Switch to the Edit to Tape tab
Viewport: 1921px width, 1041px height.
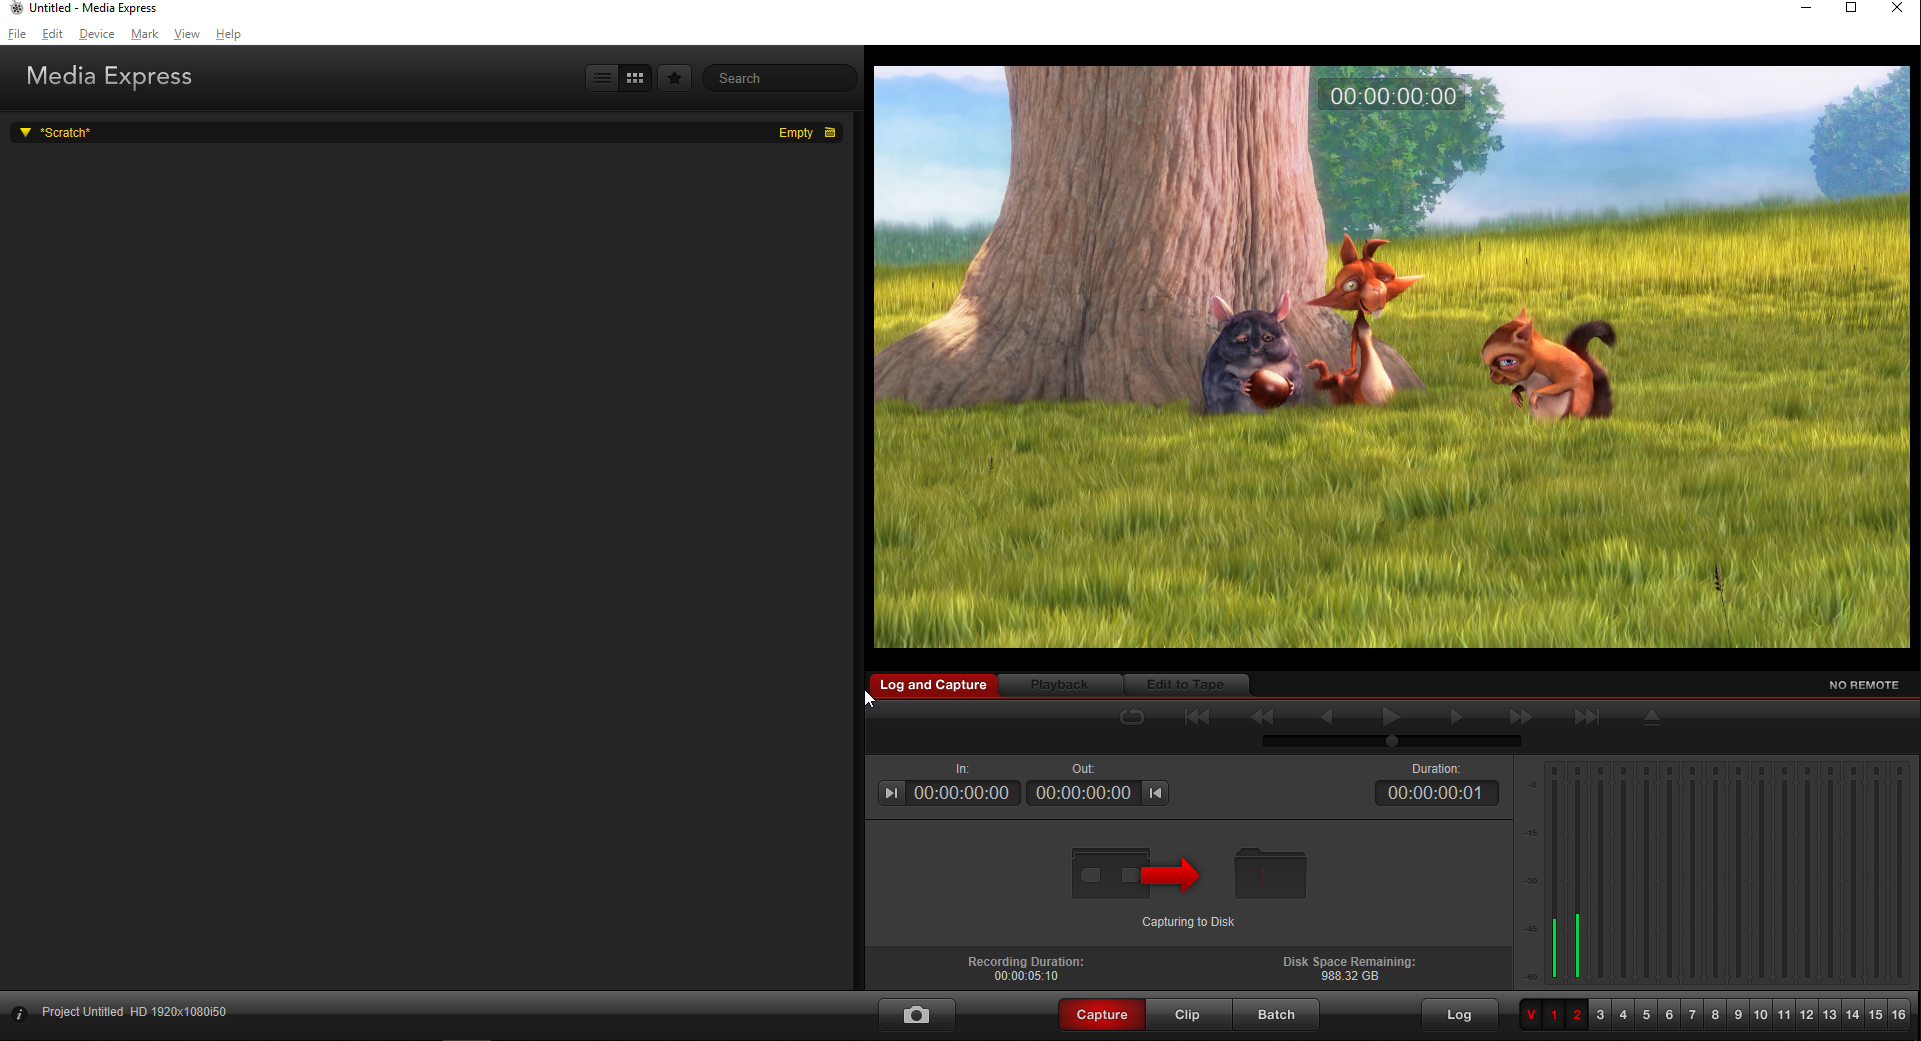point(1185,685)
